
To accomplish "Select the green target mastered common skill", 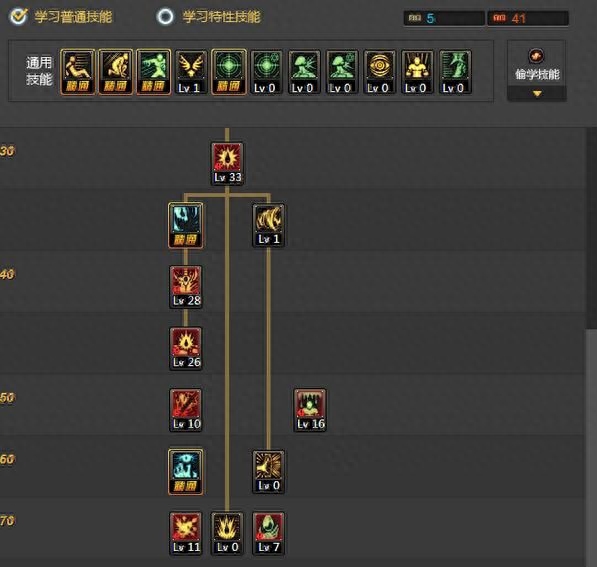I will 229,72.
